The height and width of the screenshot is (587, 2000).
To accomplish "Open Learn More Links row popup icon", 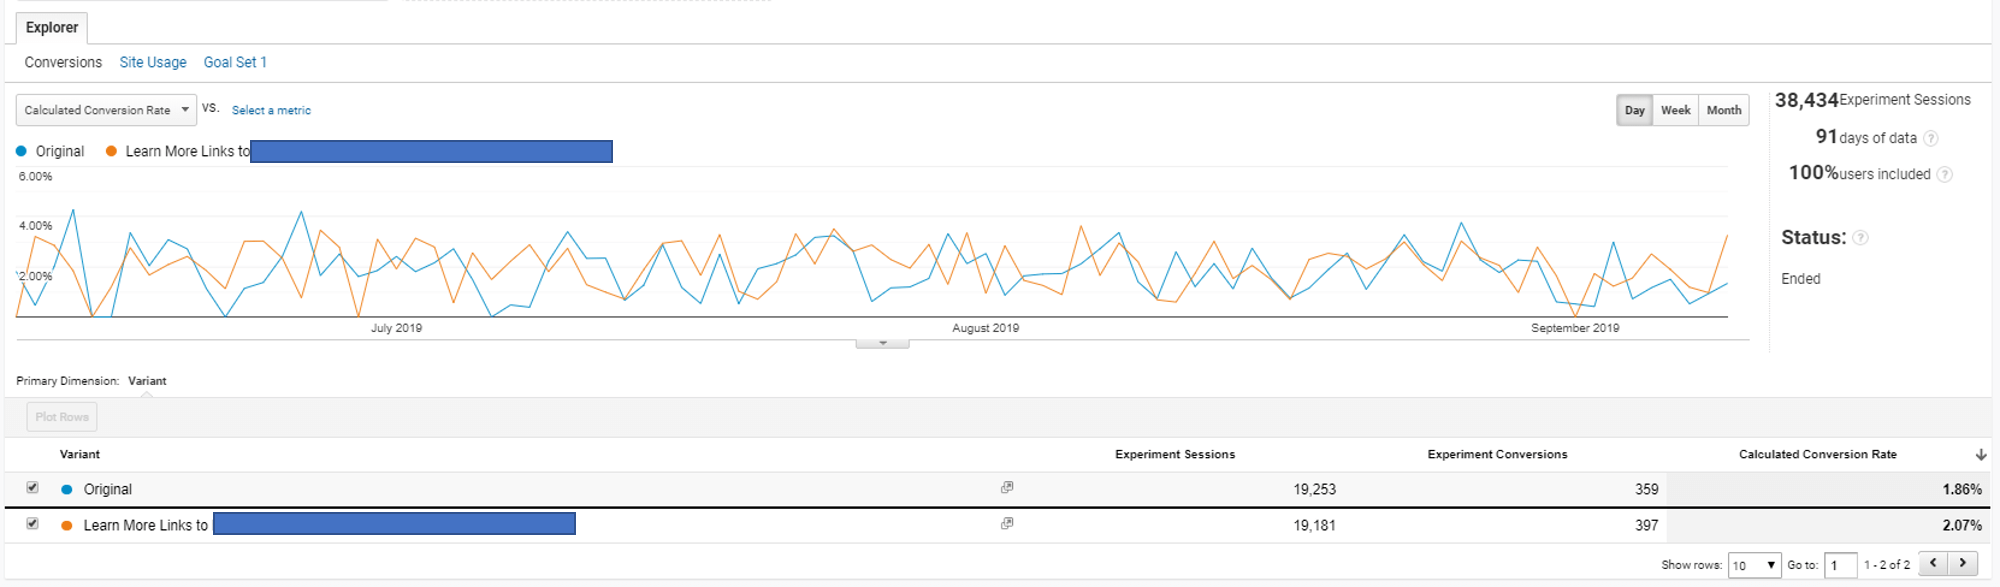I will [1007, 524].
